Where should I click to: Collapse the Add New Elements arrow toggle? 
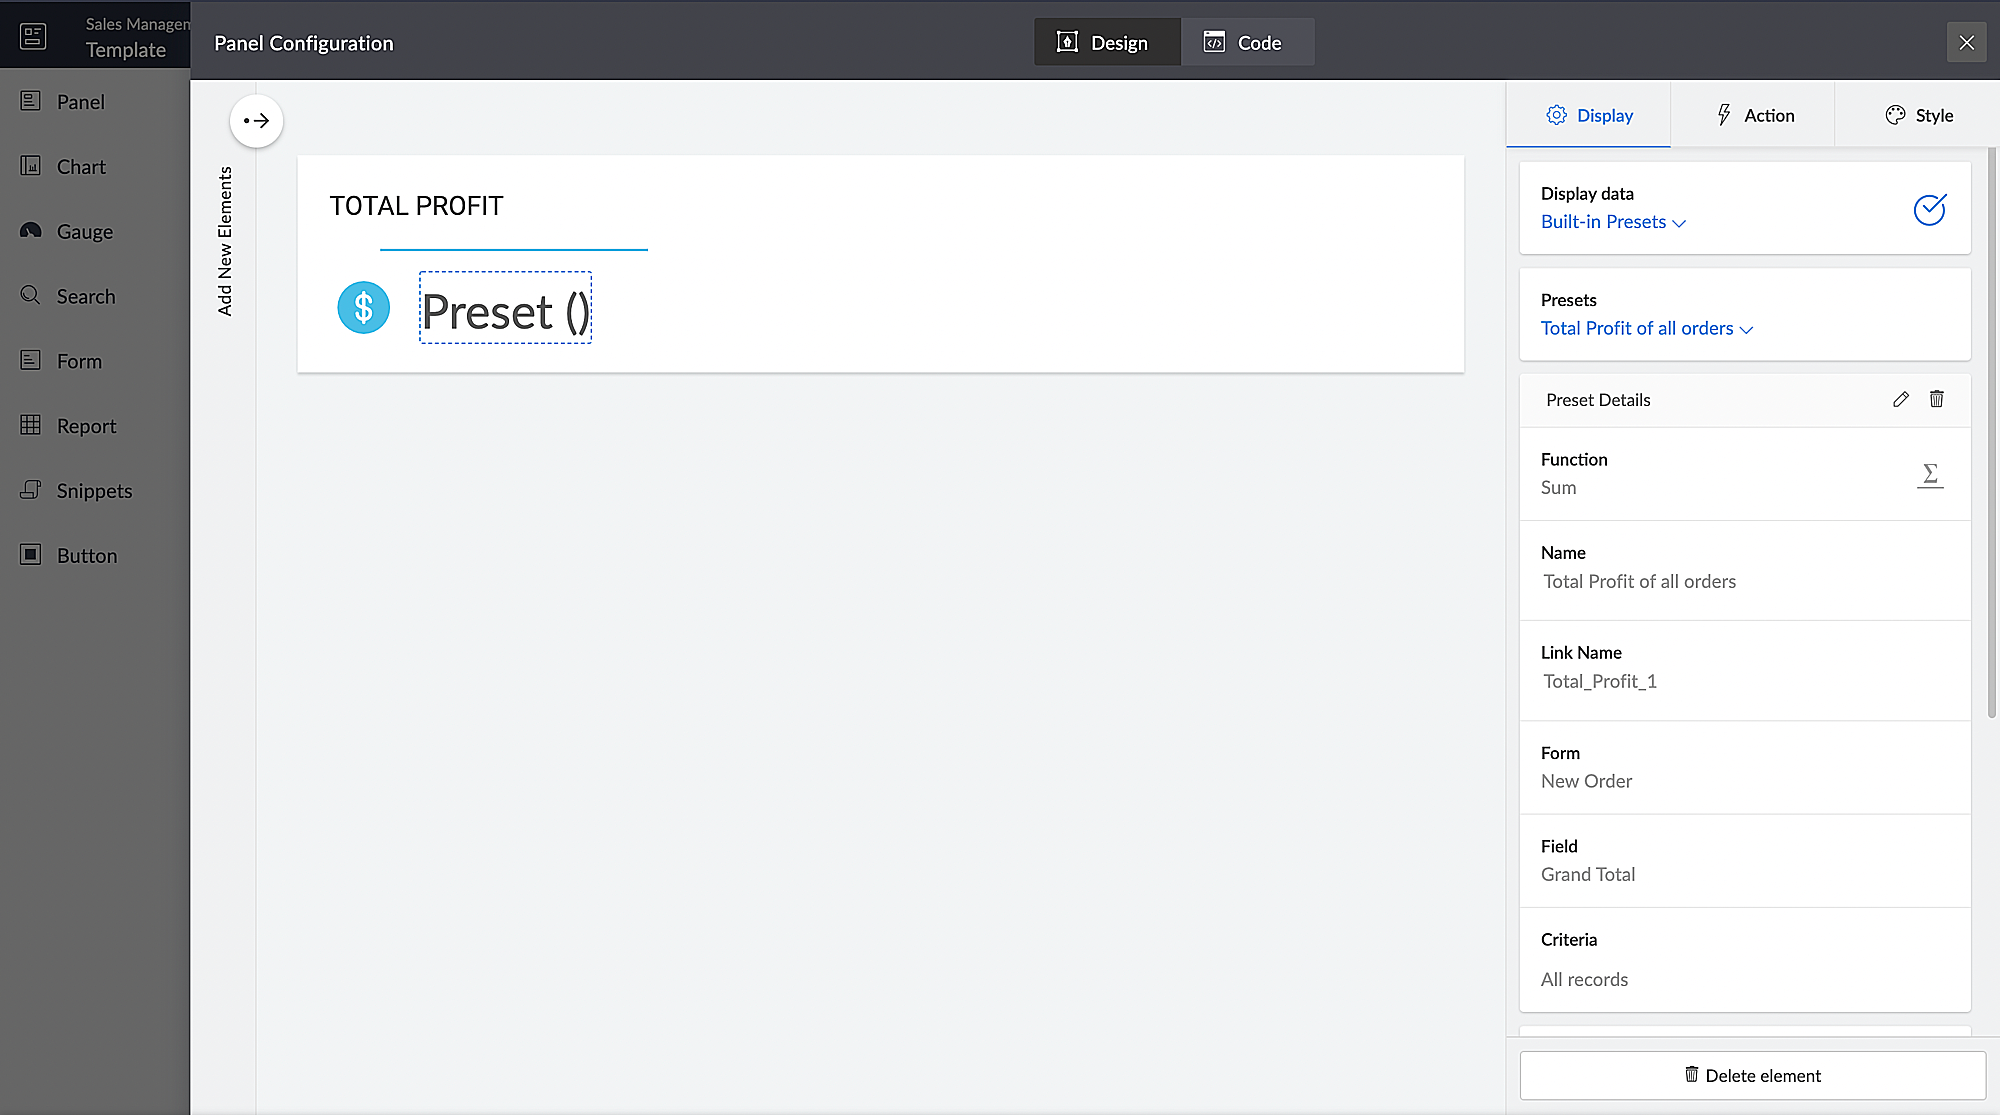[x=256, y=121]
